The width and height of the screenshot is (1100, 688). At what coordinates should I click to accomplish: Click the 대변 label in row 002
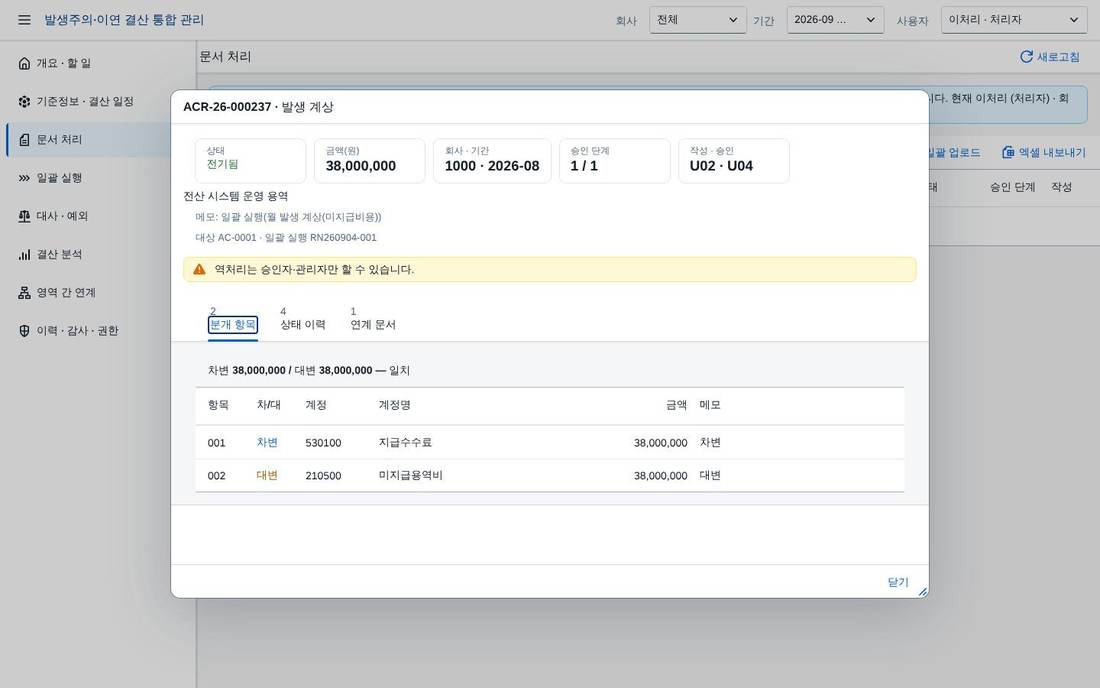(267, 475)
